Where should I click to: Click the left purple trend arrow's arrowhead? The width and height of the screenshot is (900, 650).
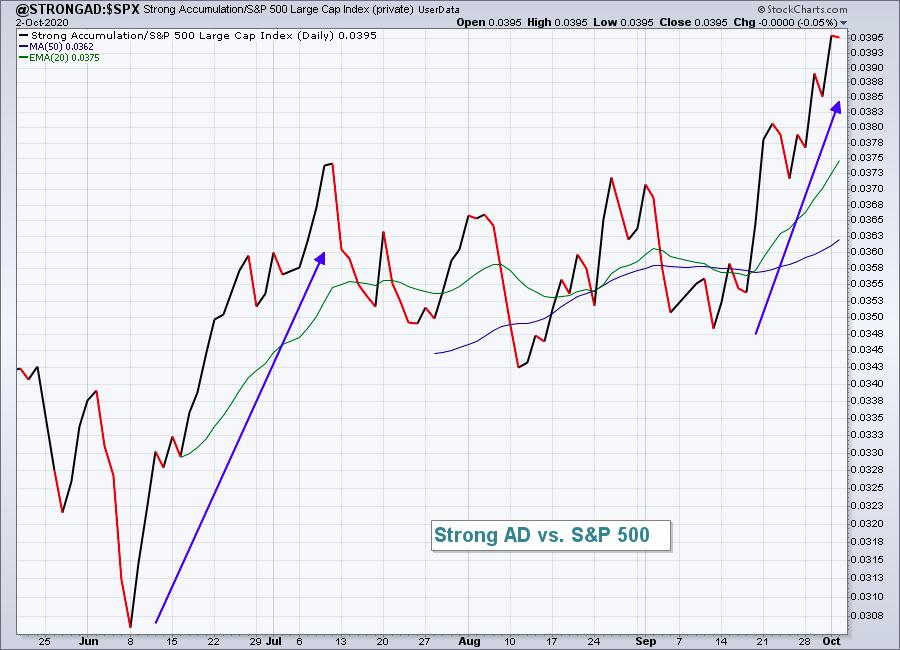click(x=320, y=257)
